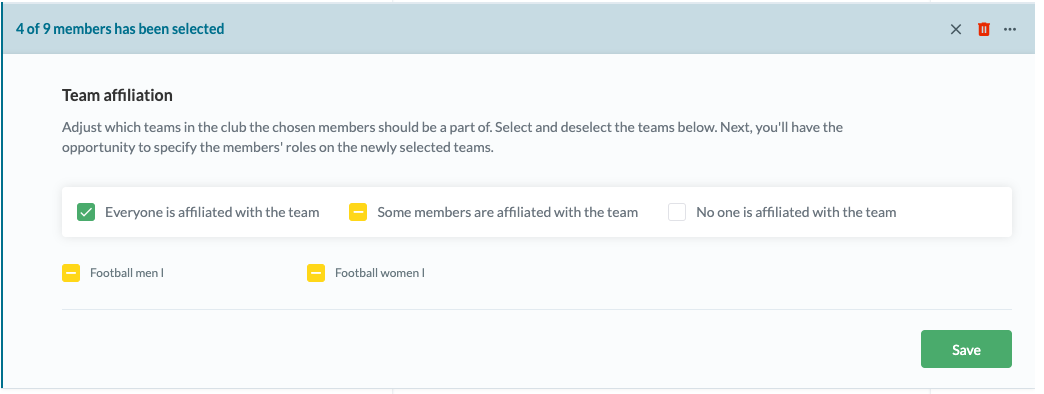Screen dimensions: 1044x394
Task: Dismiss the selection with the X icon
Action: point(956,29)
